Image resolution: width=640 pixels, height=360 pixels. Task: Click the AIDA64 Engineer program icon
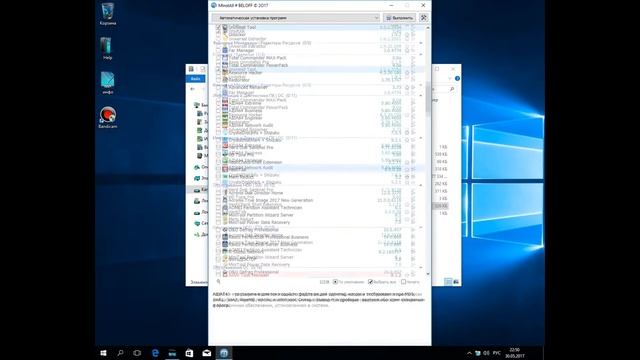tap(225, 118)
